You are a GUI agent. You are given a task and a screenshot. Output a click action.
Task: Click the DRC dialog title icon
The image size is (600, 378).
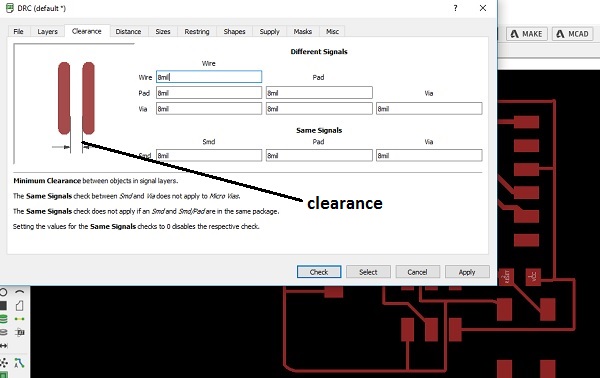10,8
